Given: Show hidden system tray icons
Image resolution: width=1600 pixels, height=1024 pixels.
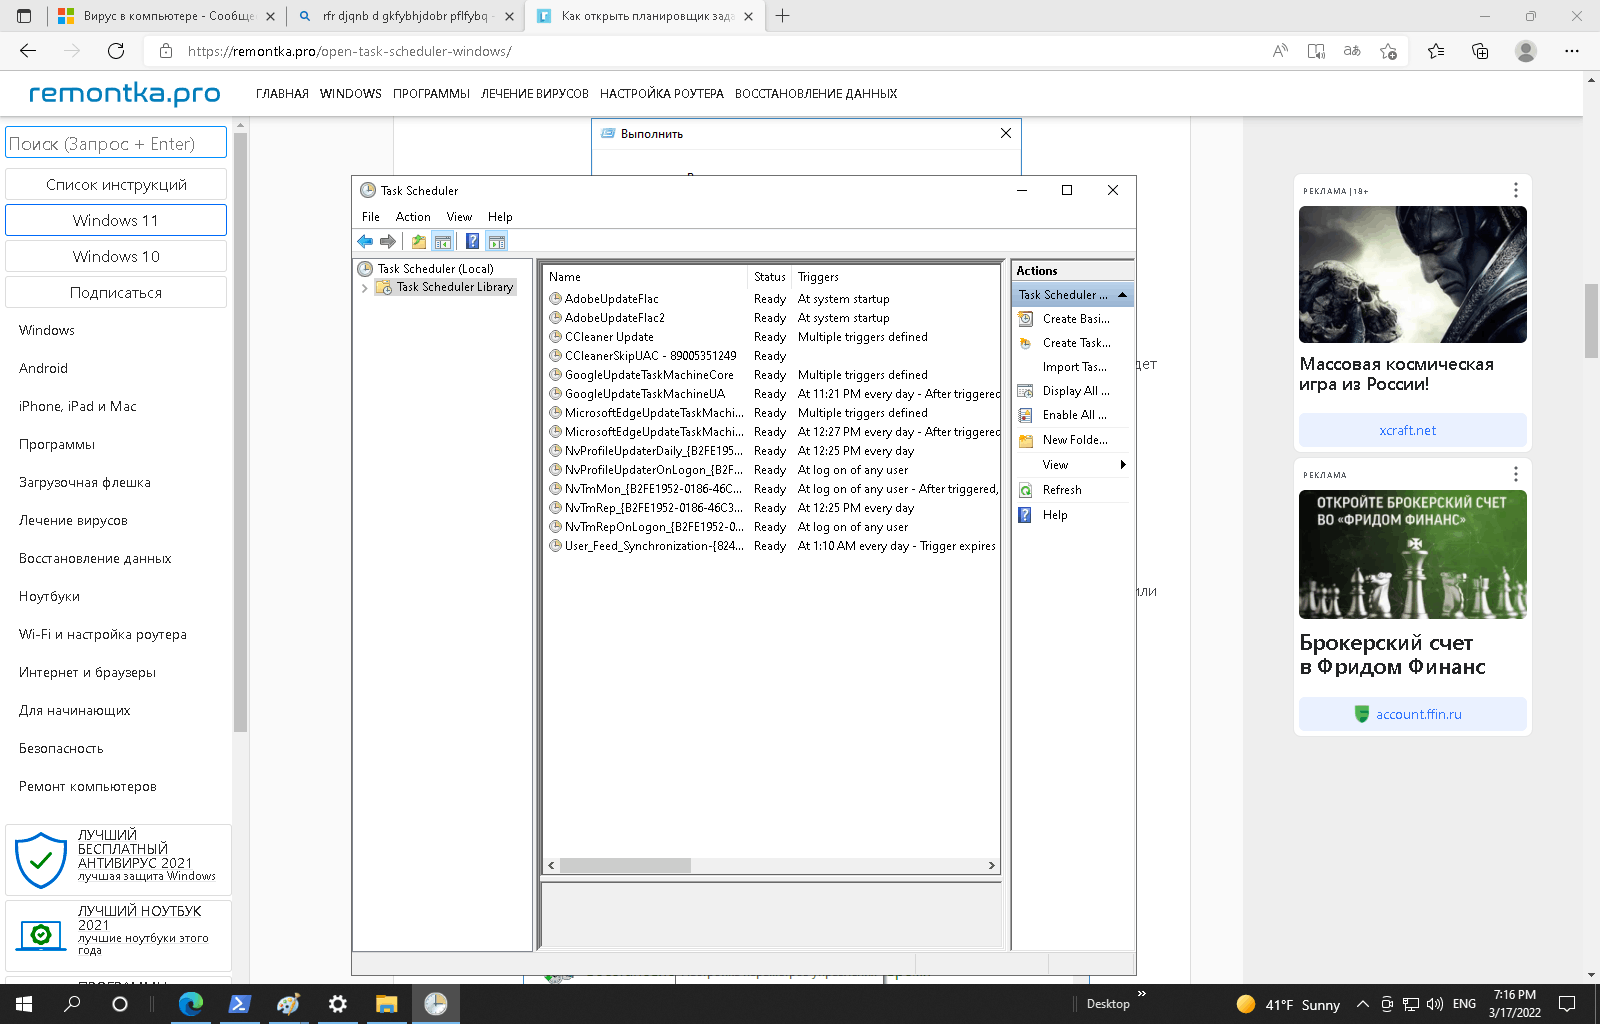Looking at the screenshot, I should click(x=1362, y=1004).
